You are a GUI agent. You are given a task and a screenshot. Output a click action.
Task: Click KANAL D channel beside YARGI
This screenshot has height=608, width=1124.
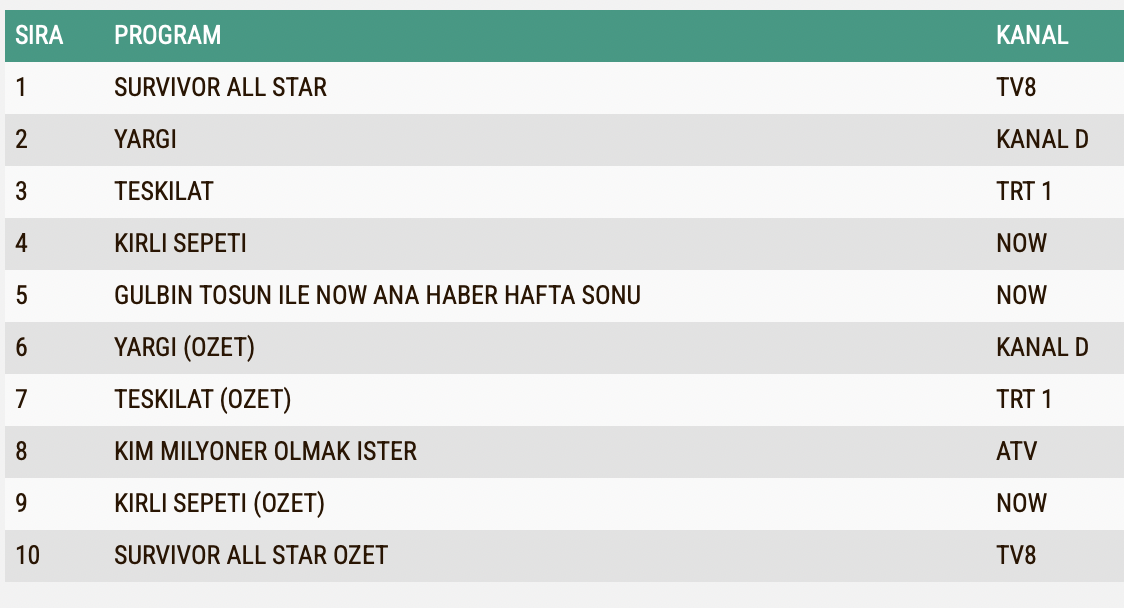[1042, 139]
